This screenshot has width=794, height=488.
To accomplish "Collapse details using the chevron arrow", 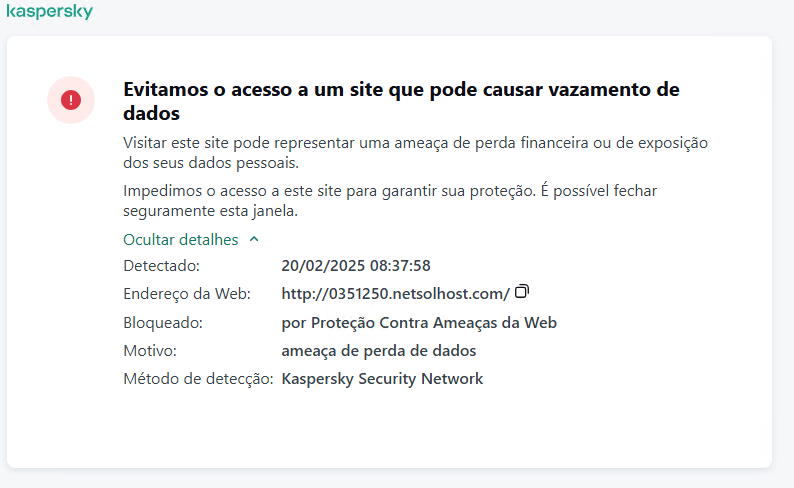I will pyautogui.click(x=254, y=240).
